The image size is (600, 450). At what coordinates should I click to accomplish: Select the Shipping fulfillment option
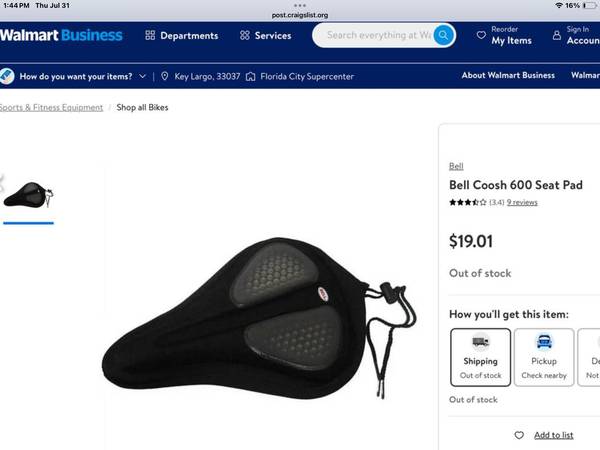tap(480, 357)
